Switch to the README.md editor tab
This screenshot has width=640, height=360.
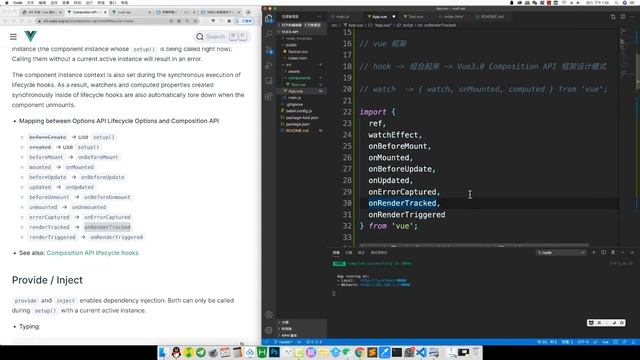pyautogui.click(x=491, y=17)
